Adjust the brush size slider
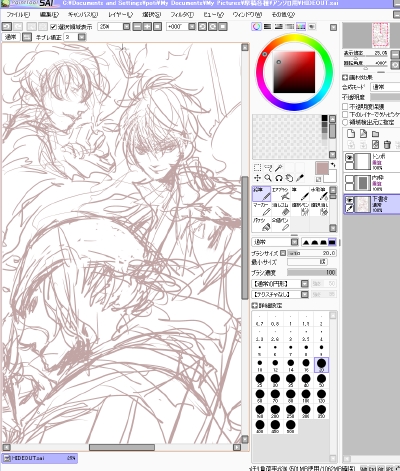This screenshot has height=471, width=400. coord(312,253)
